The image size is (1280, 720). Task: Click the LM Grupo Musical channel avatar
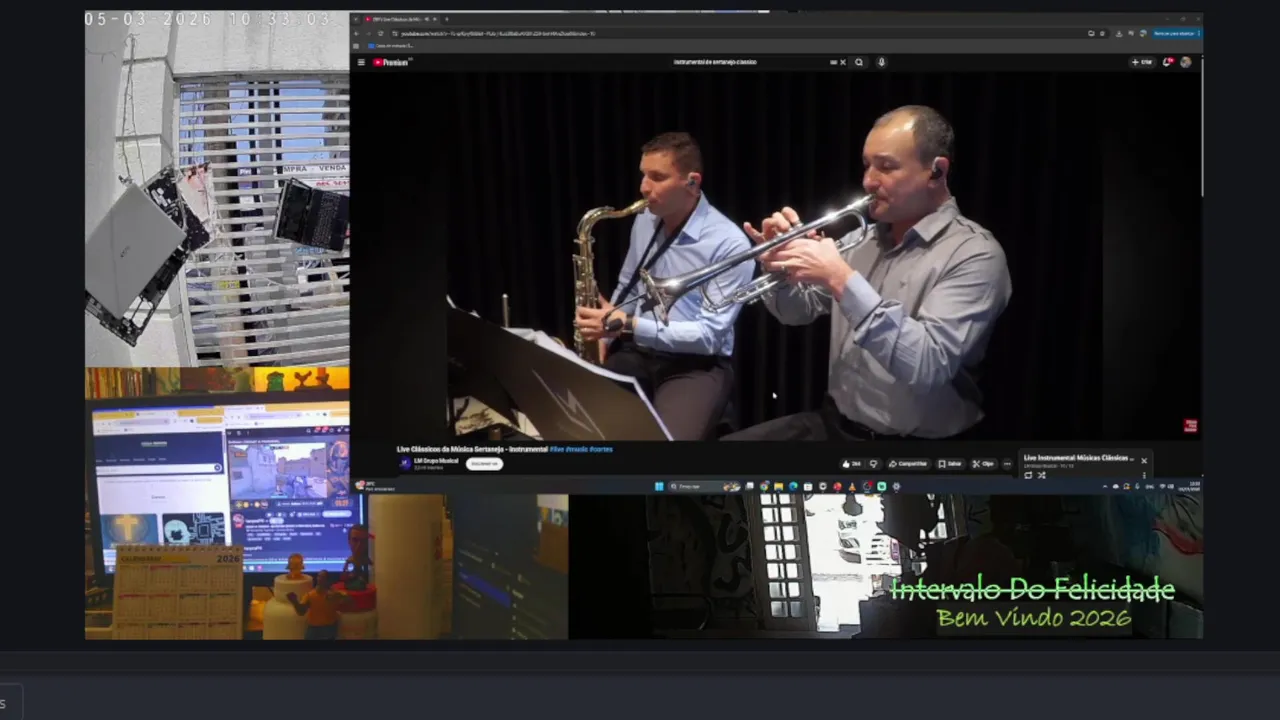[x=404, y=464]
